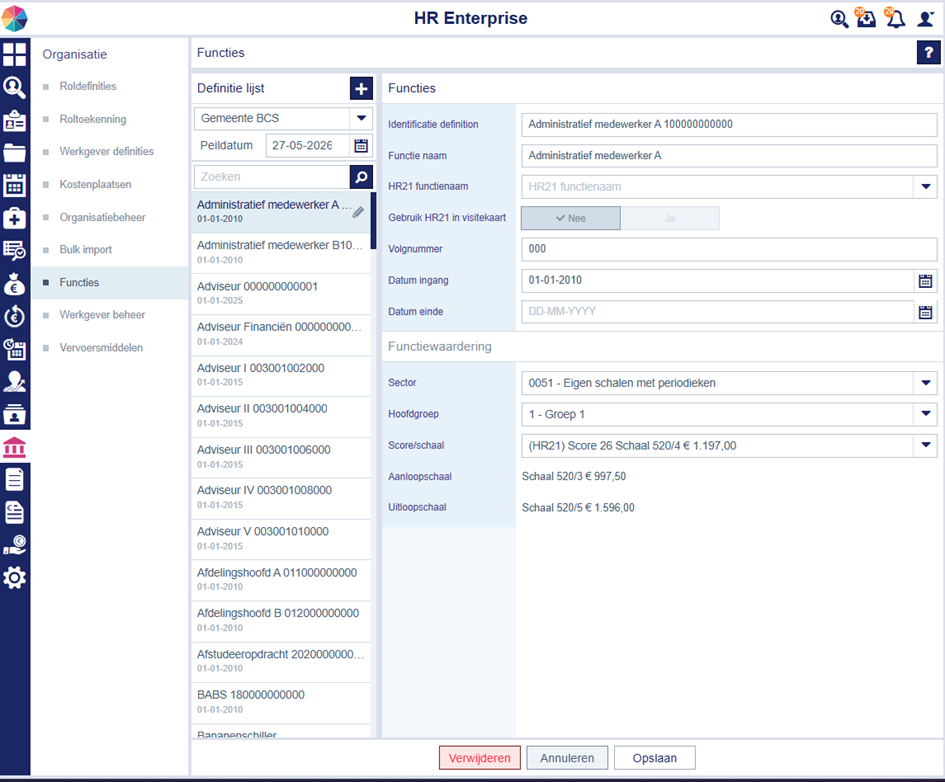Select Administratief medewerker B10 in list
The height and width of the screenshot is (782, 945).
tap(281, 252)
